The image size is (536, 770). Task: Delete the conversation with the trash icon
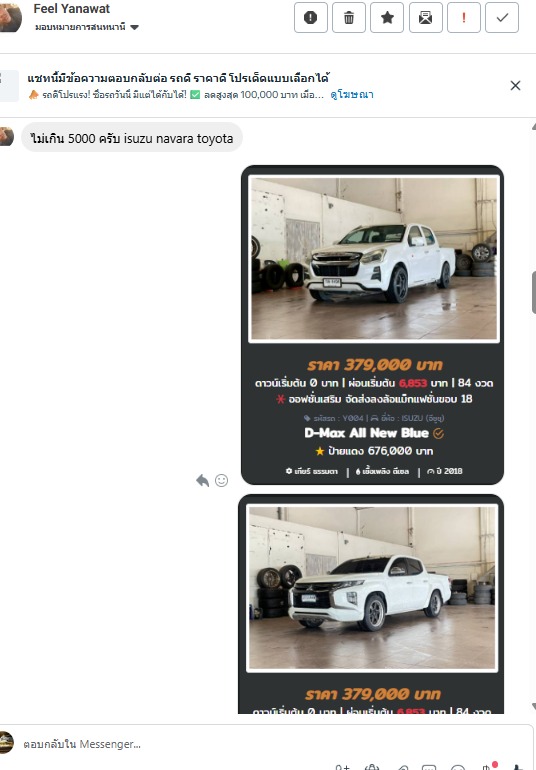(349, 18)
